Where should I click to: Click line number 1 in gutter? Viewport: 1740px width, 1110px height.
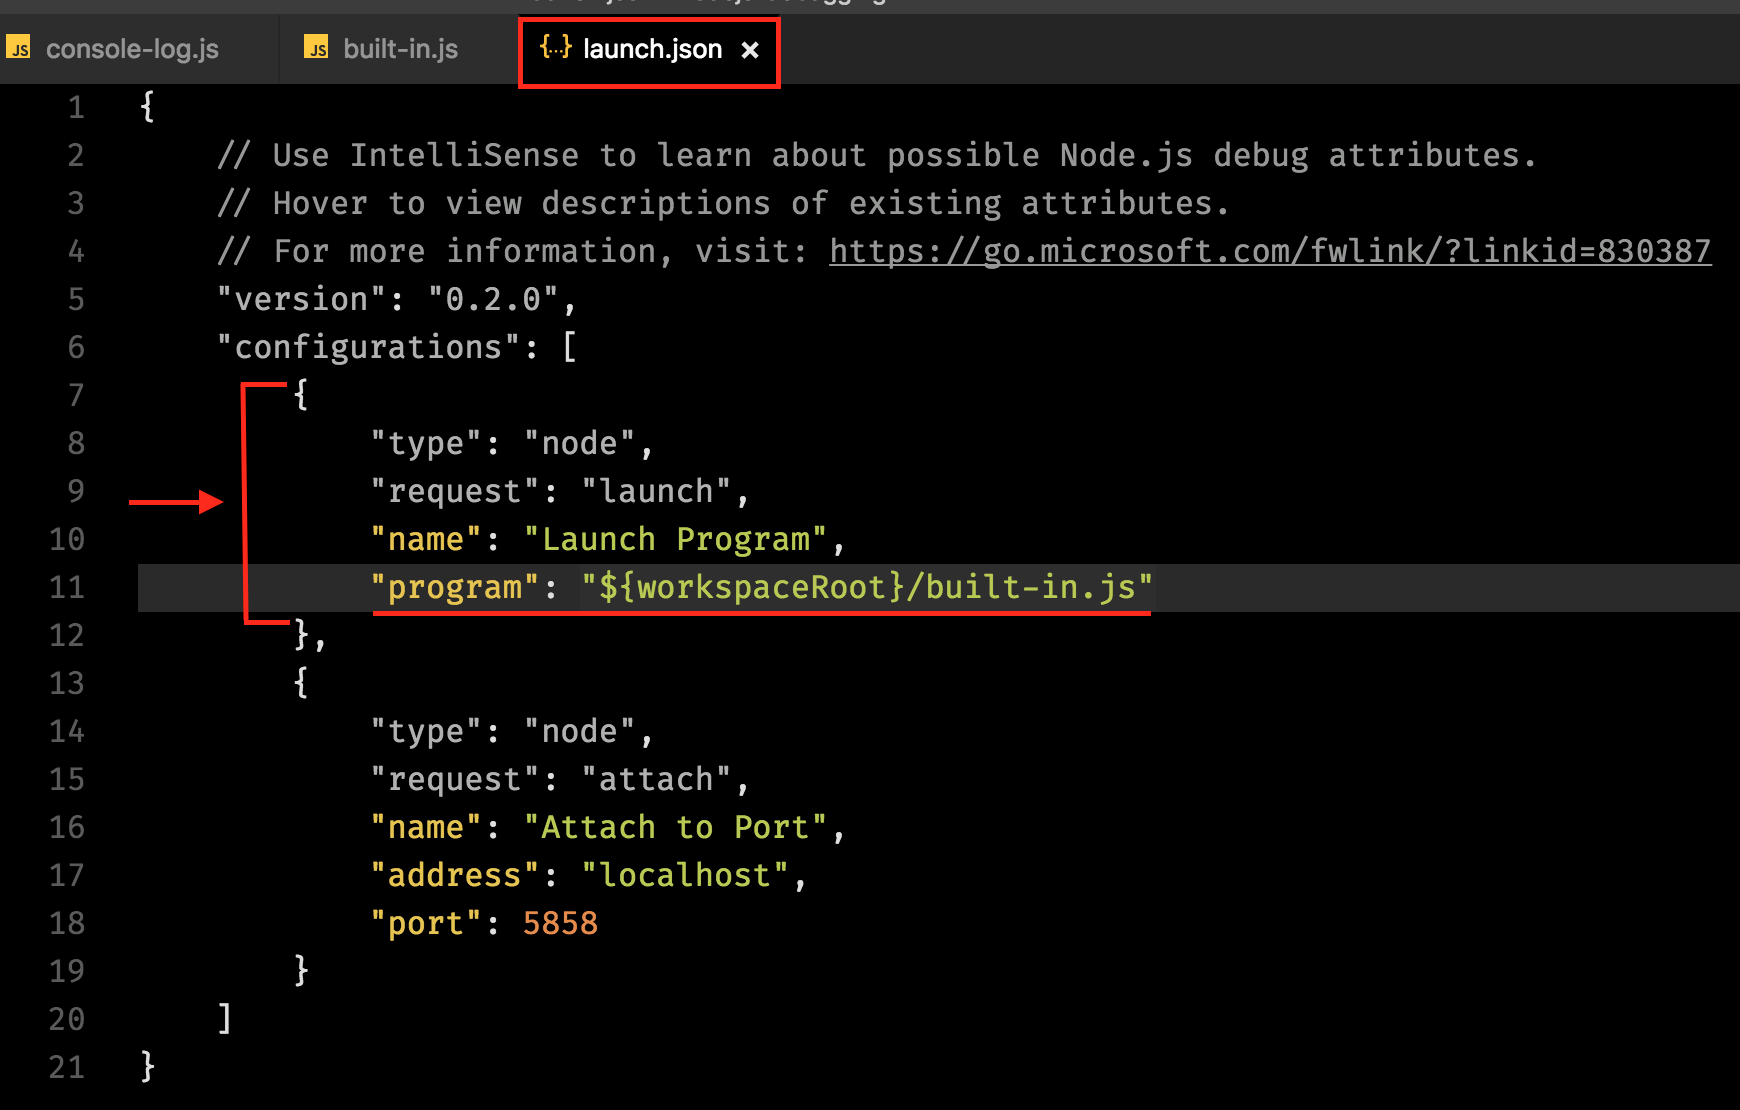coord(76,108)
